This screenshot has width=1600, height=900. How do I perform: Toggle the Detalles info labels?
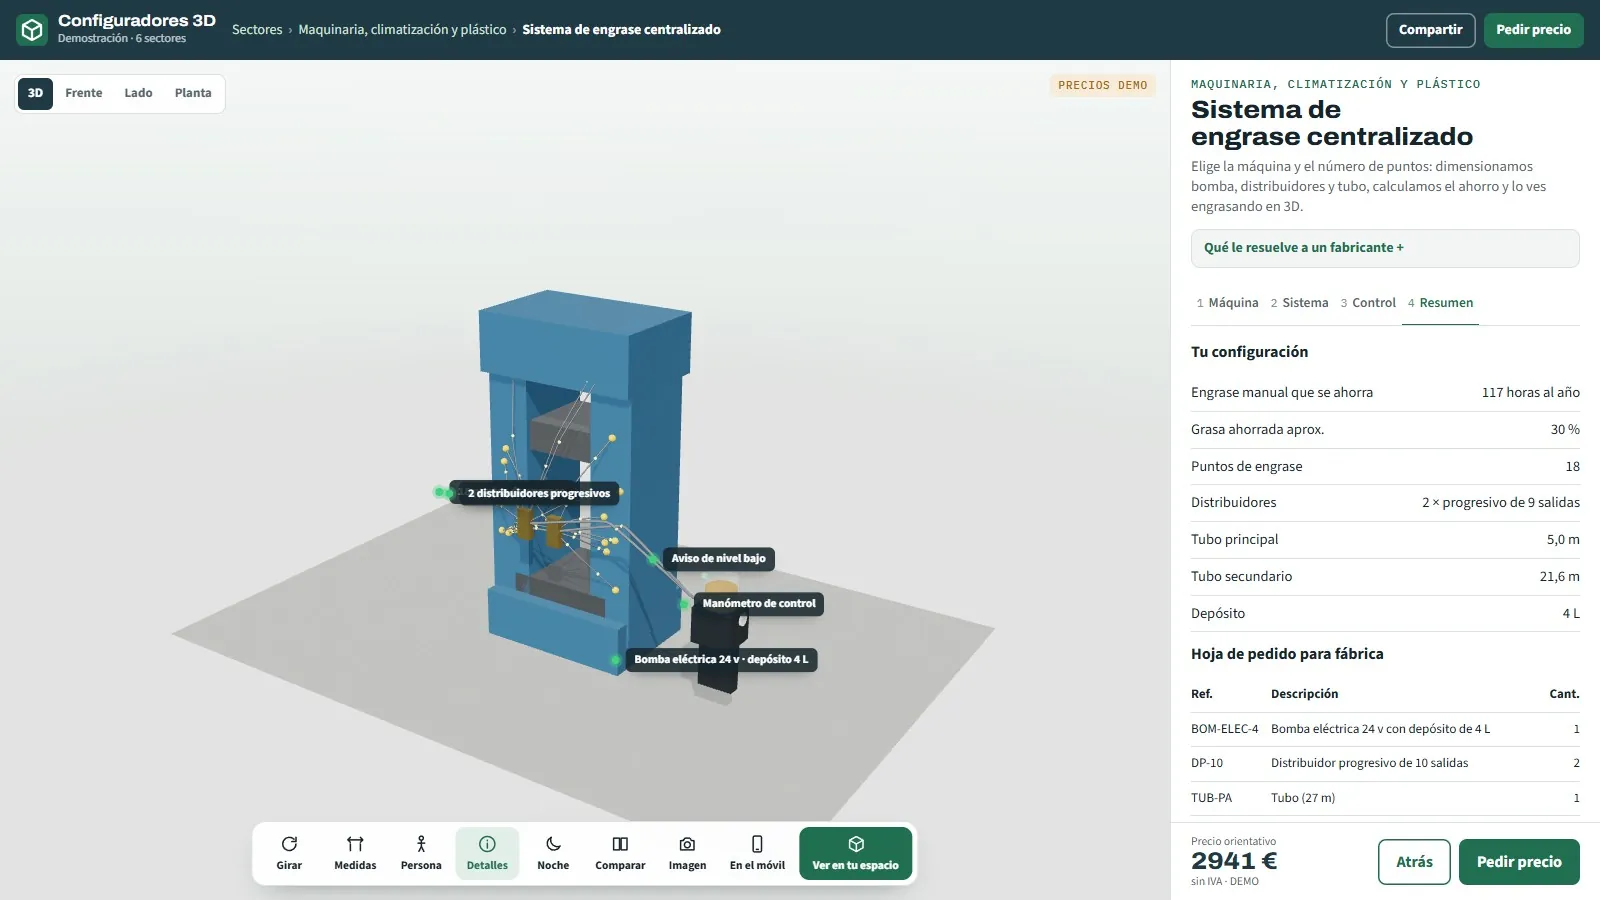[x=487, y=853]
